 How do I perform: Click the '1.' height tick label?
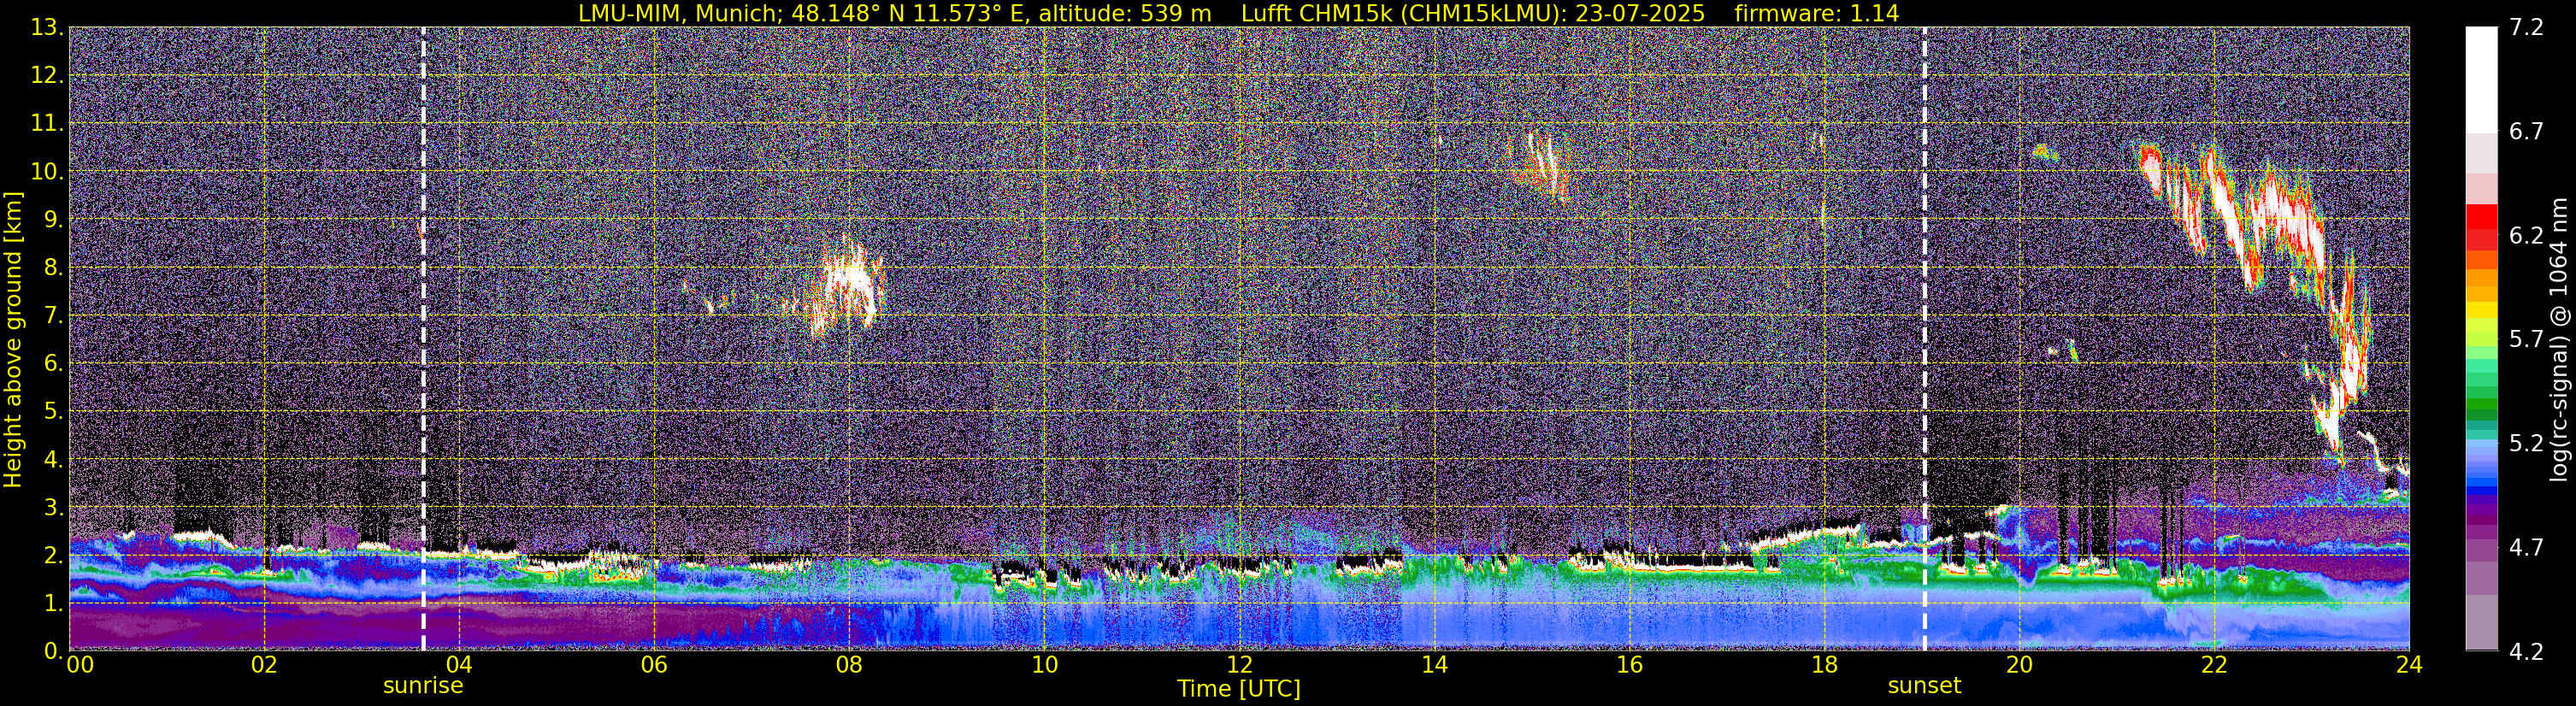pos(53,604)
